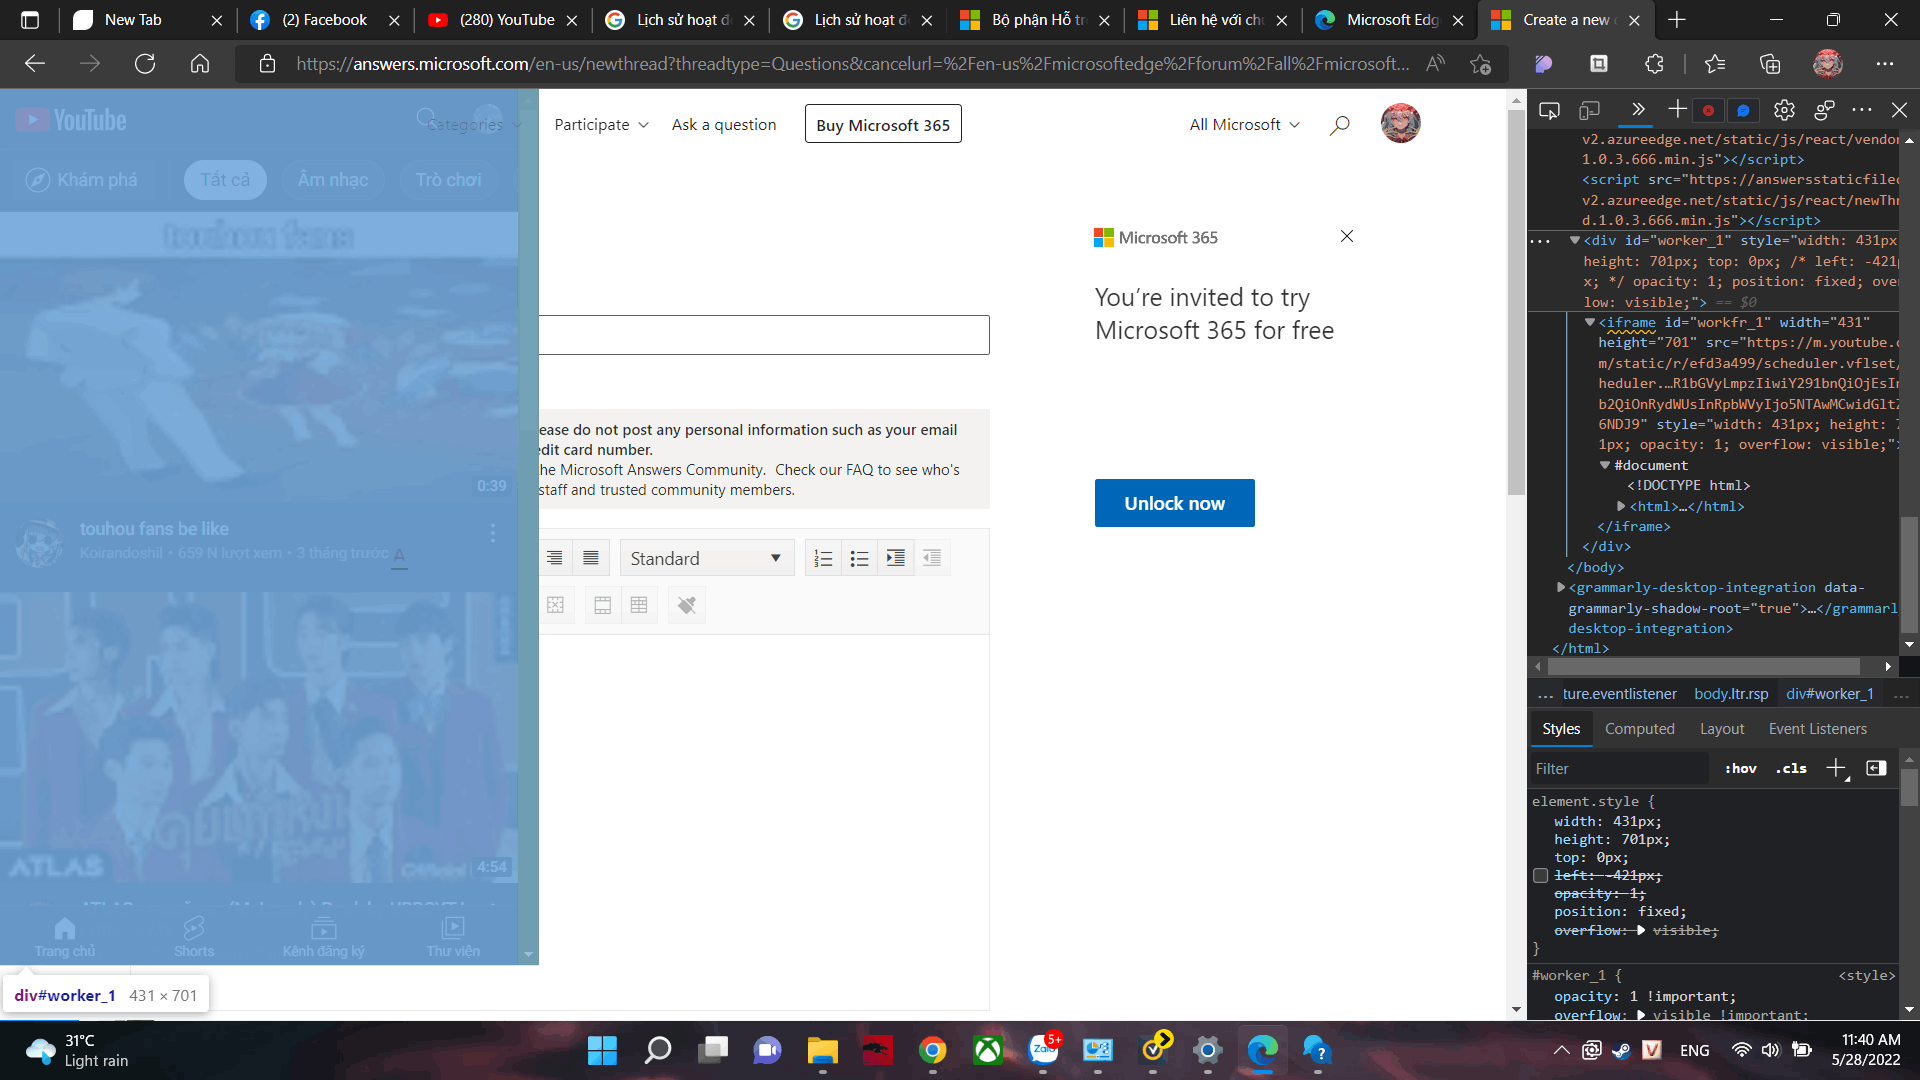
Task: Click the Styles filter input field
Action: (1620, 768)
